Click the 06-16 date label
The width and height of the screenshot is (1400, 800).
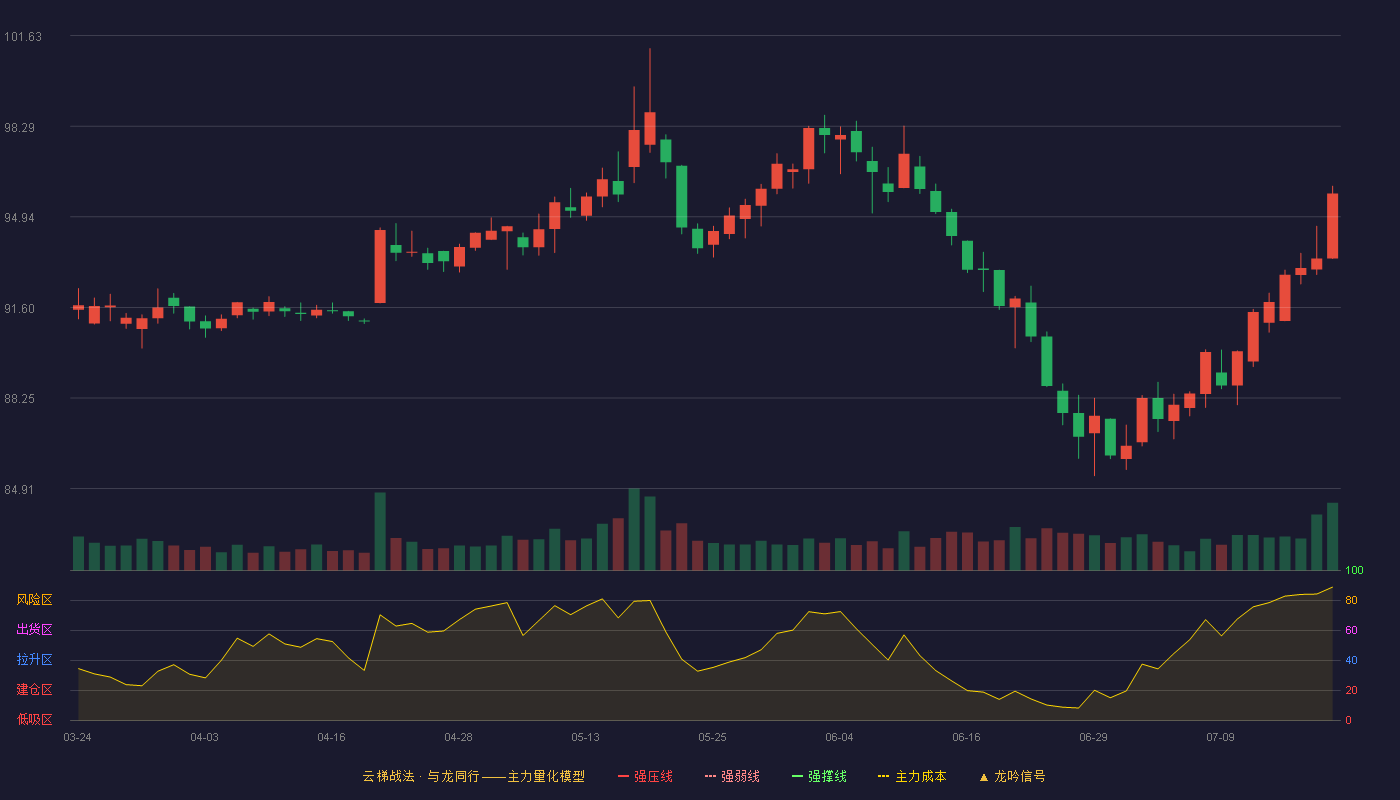966,737
